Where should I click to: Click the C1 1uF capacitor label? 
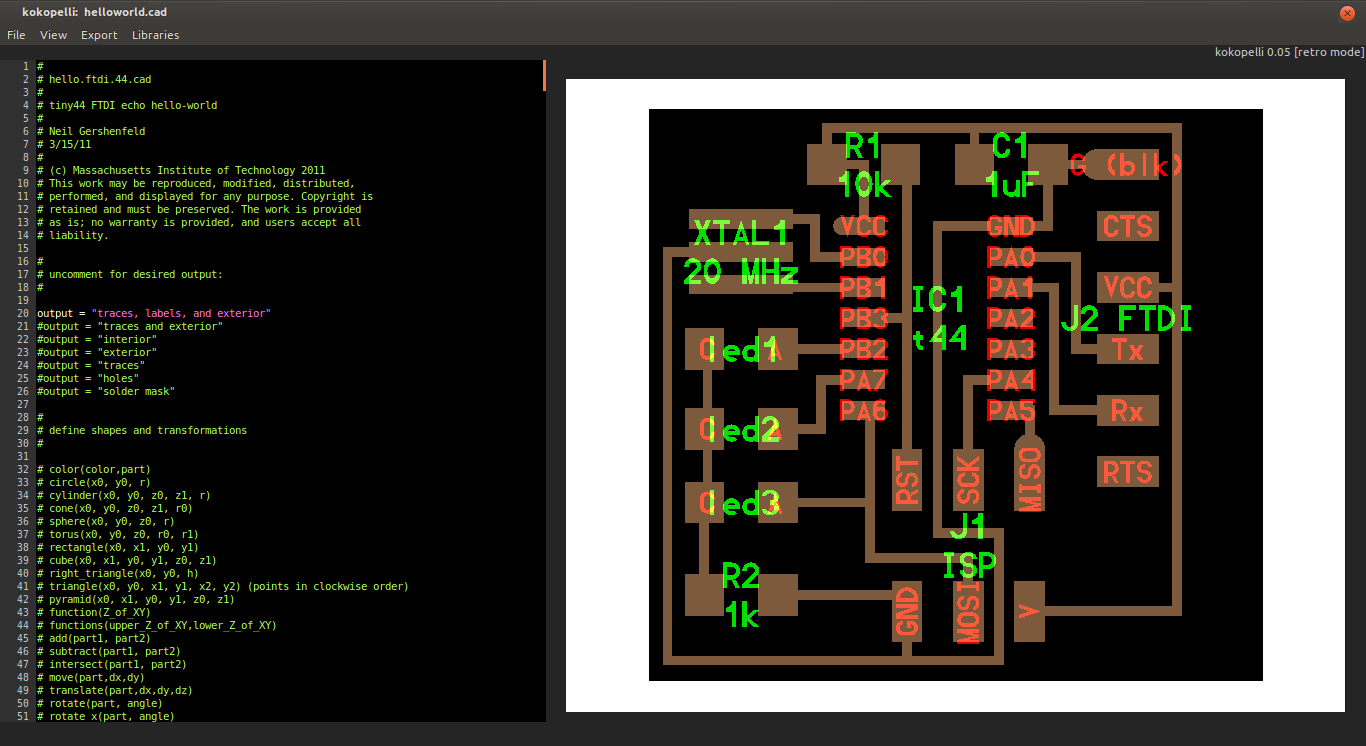[x=1012, y=165]
